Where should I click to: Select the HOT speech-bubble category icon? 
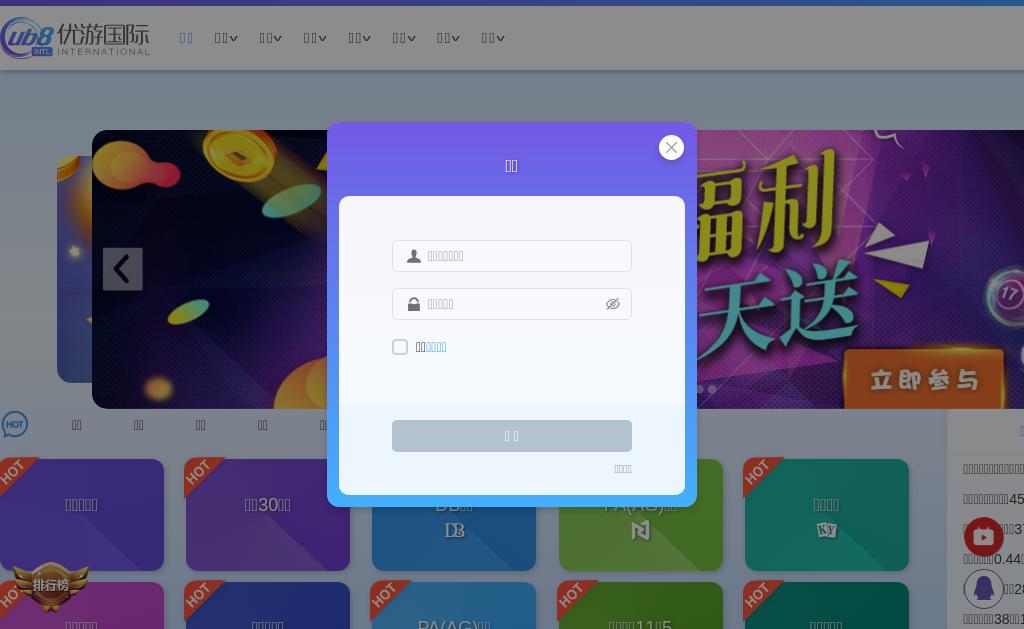coord(14,425)
